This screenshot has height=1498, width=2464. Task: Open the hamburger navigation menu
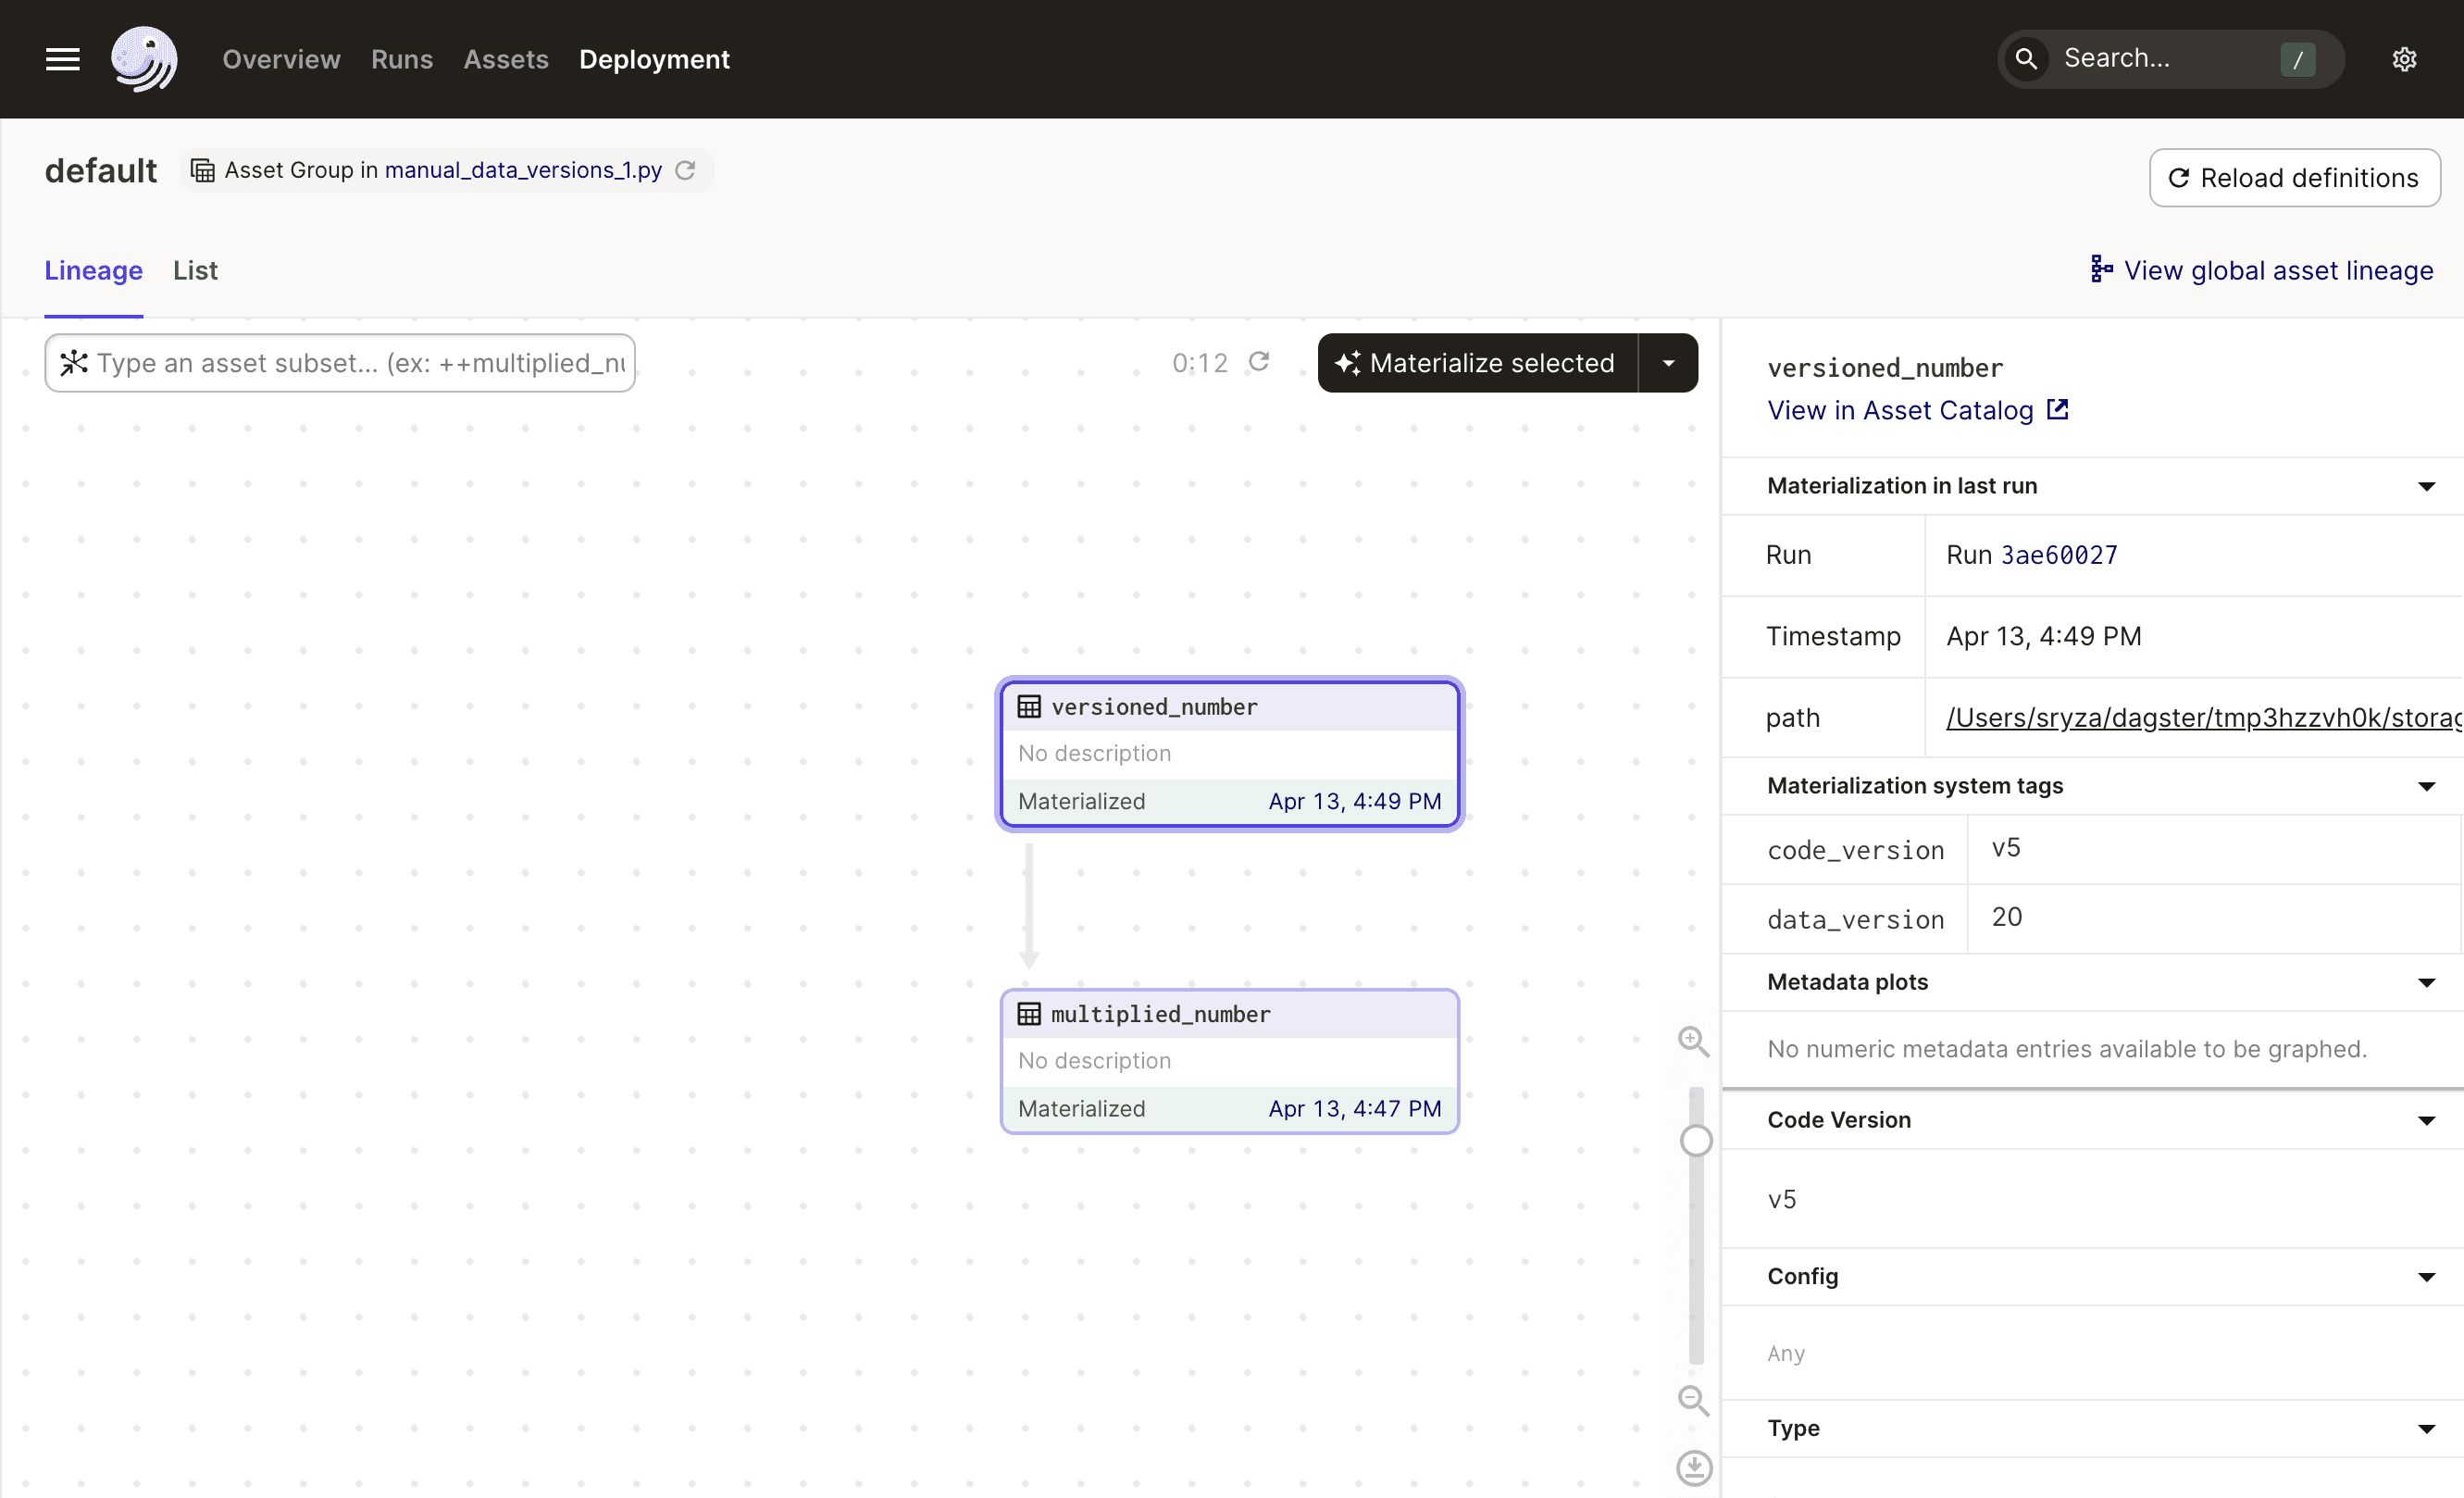pos(62,59)
